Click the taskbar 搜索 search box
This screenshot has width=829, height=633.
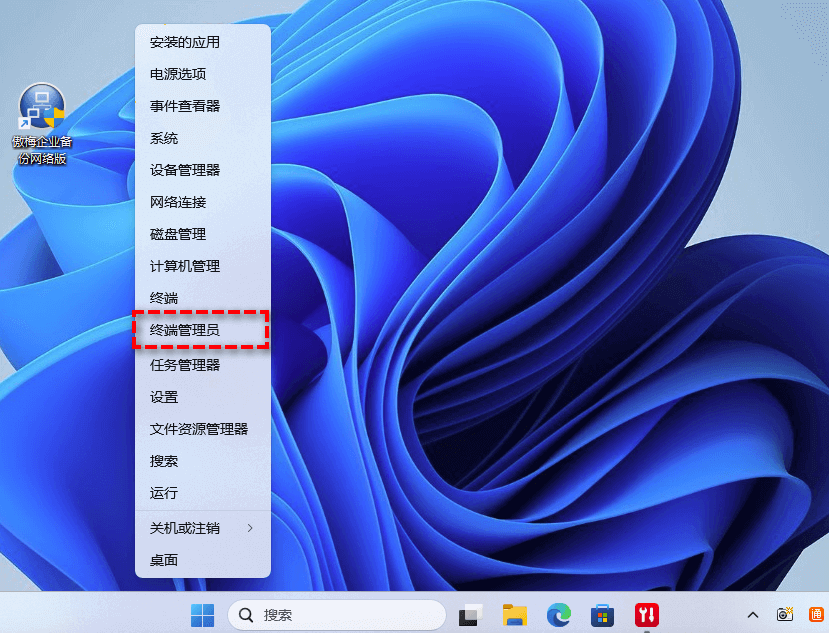coord(336,614)
